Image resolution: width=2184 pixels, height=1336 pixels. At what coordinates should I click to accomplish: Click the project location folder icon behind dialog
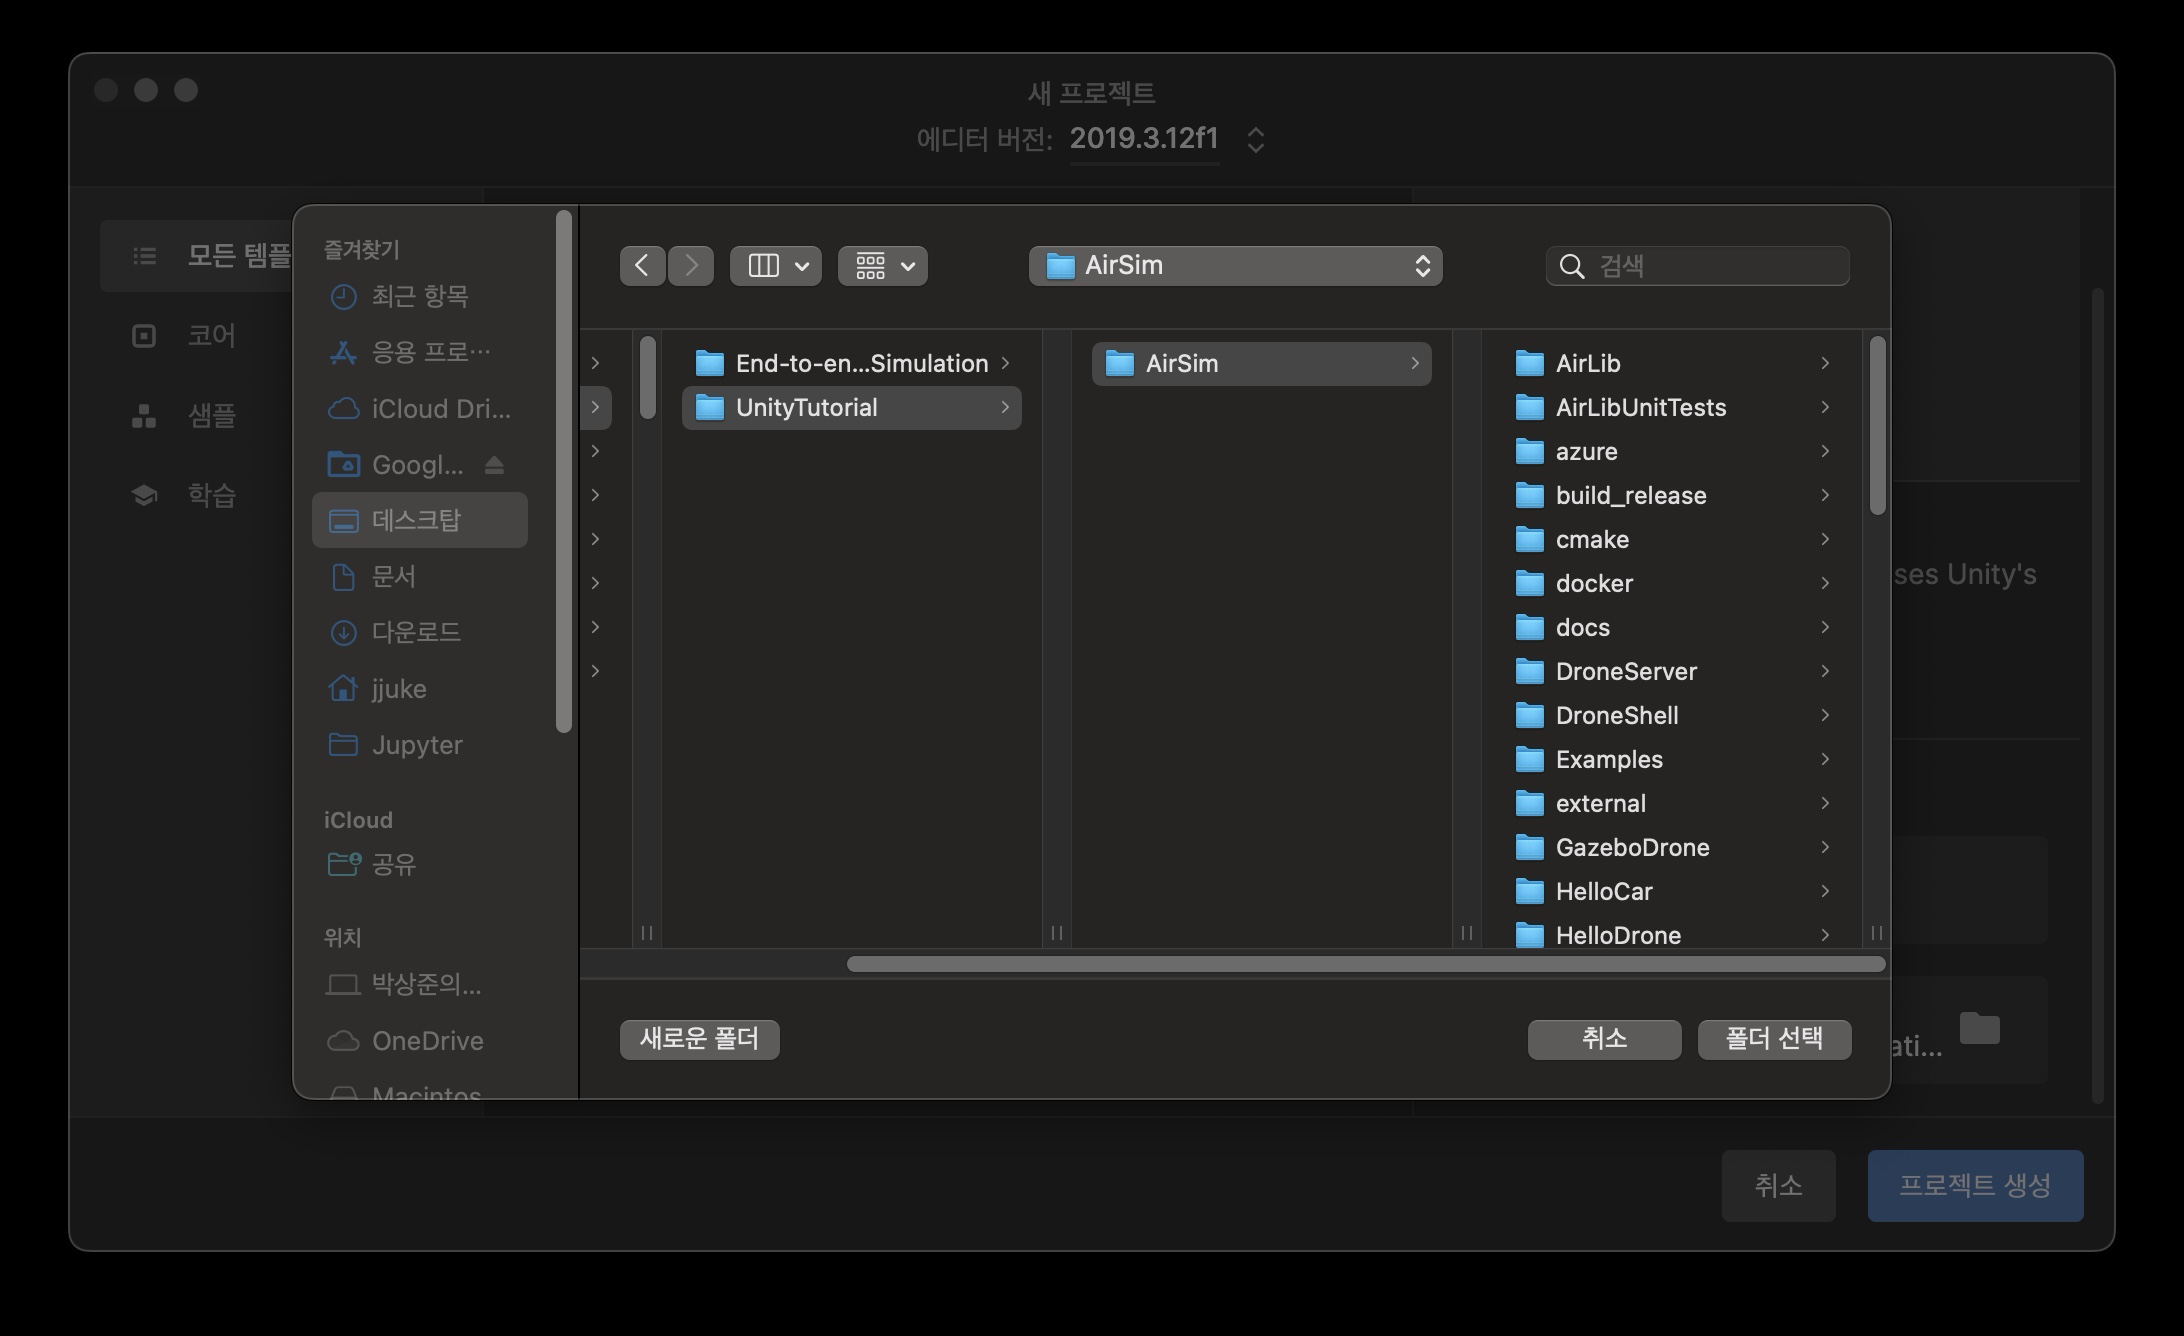pos(1979,1028)
